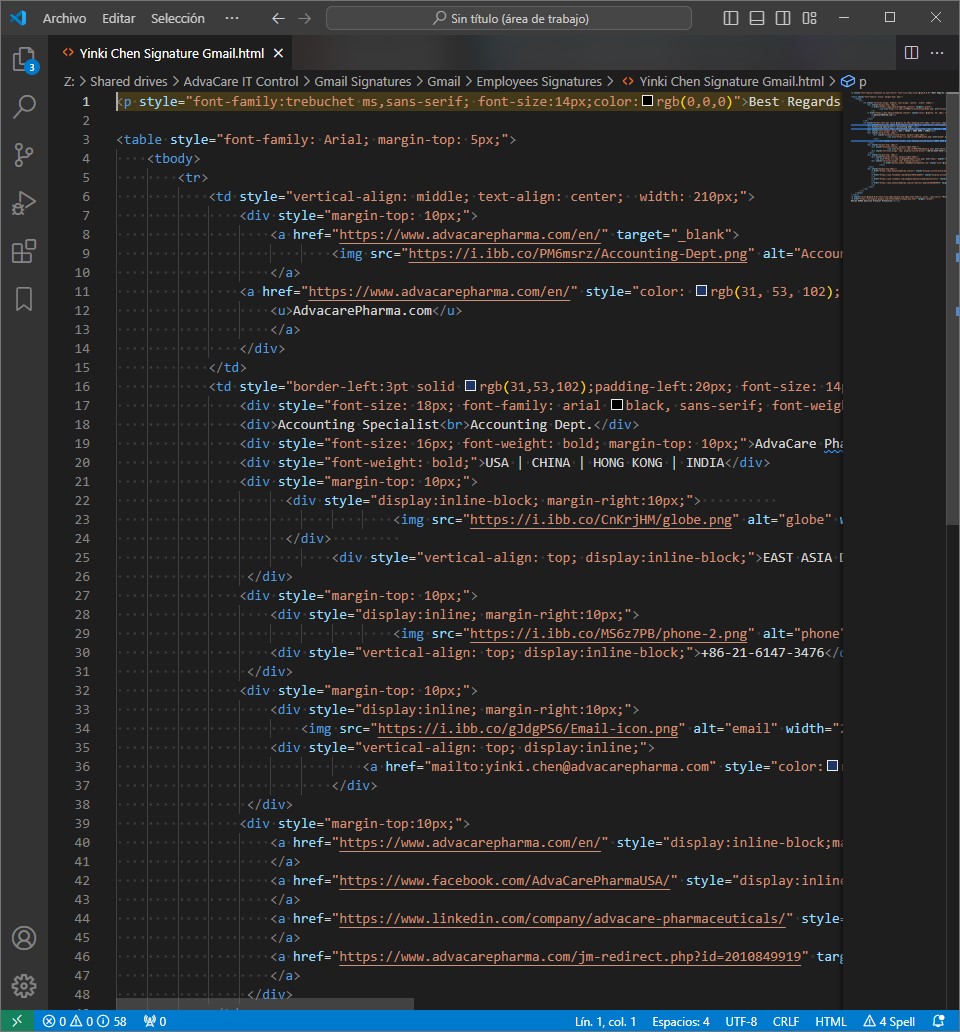Open the Extensions view
This screenshot has width=960, height=1032.
[24, 251]
